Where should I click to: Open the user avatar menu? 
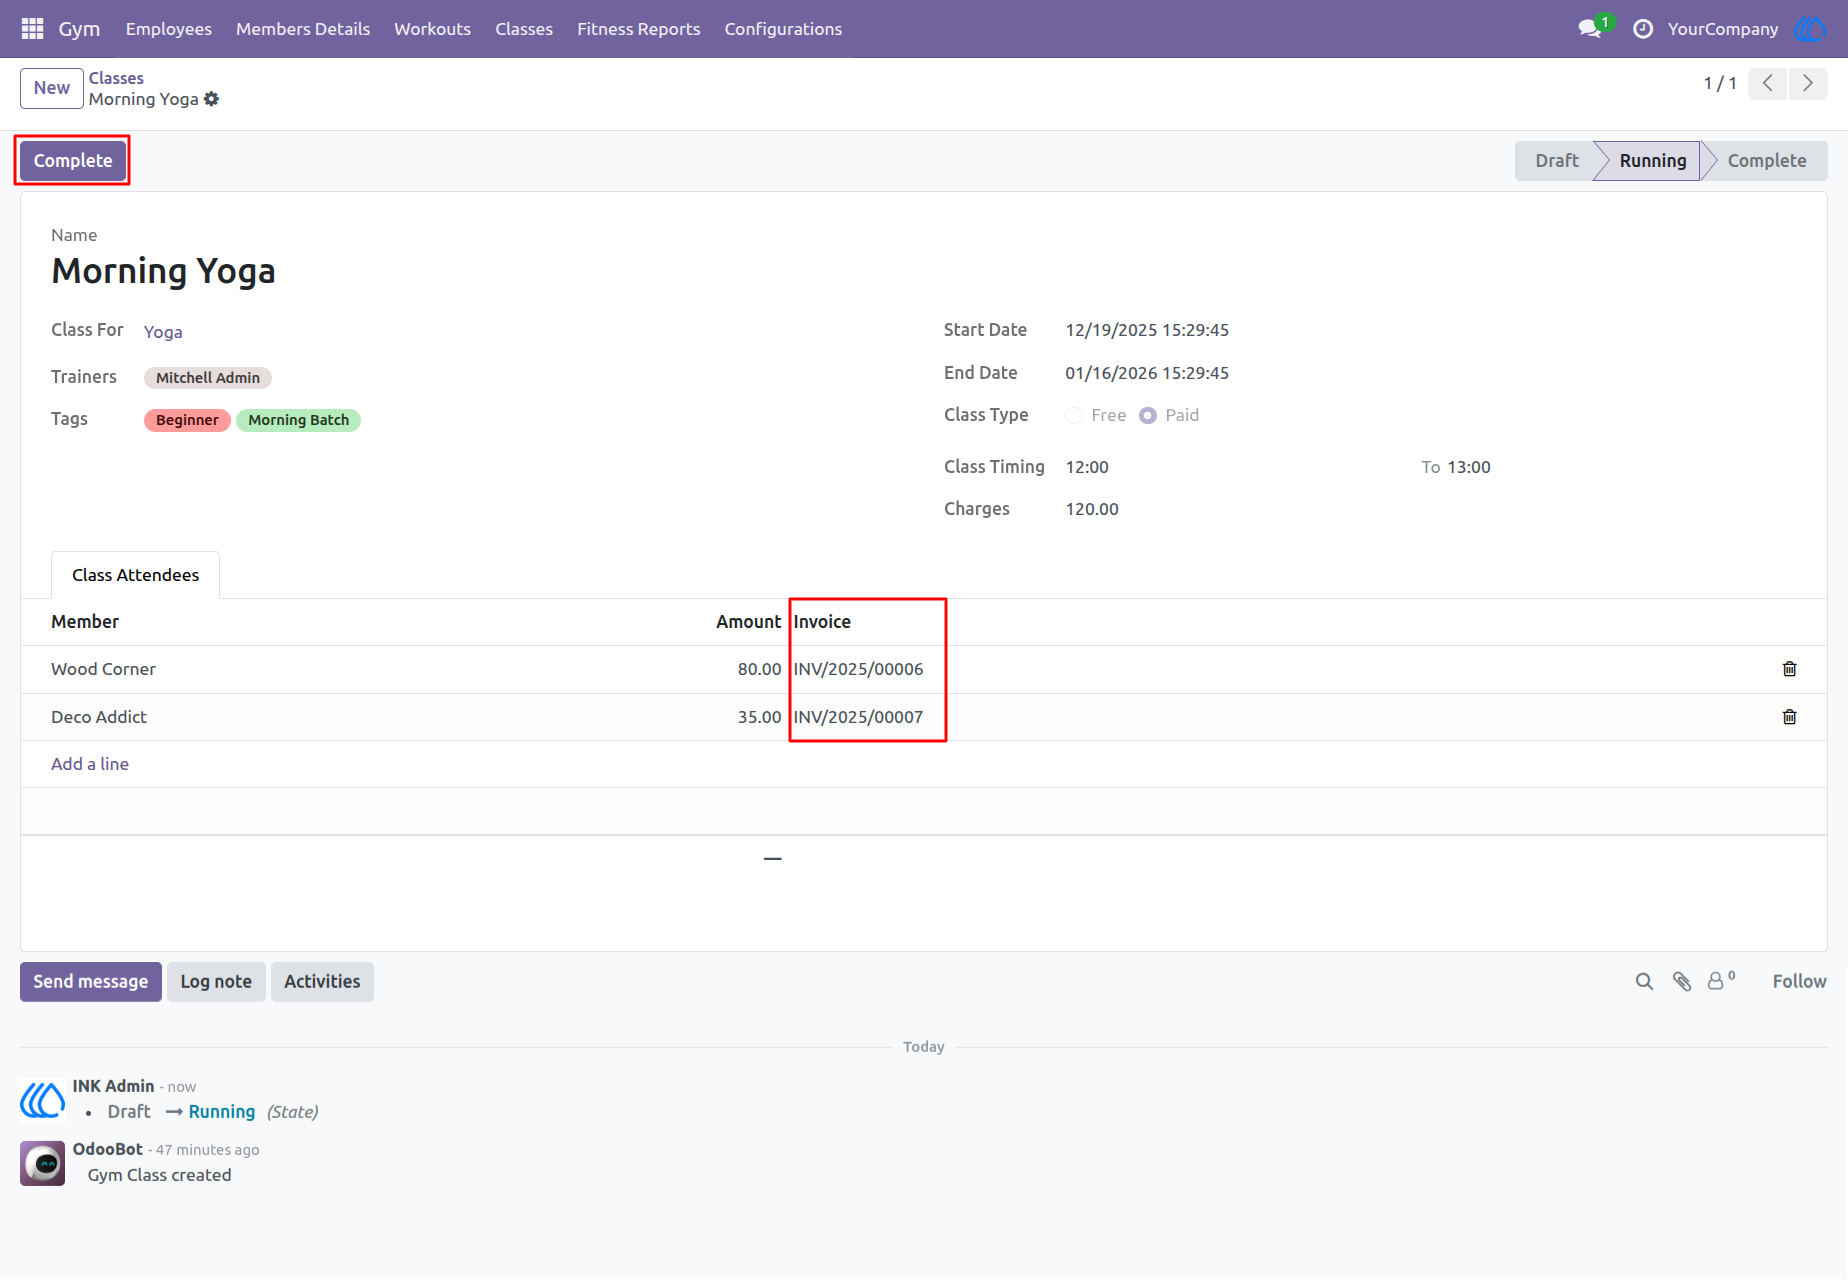click(1810, 29)
